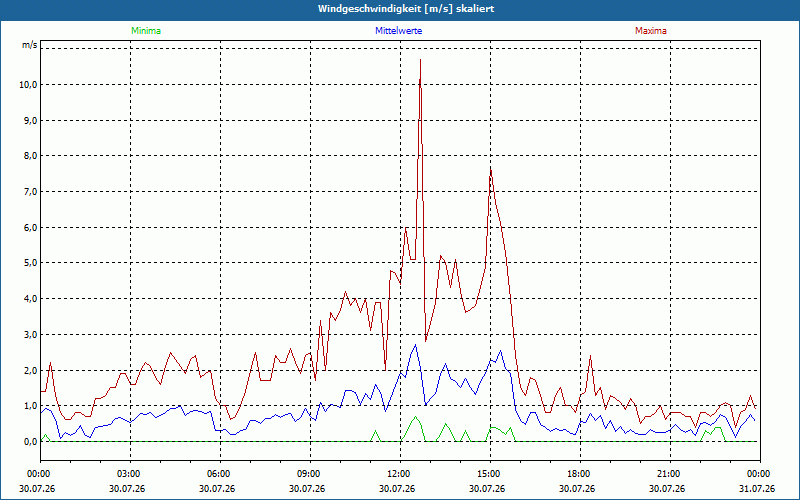Image resolution: width=800 pixels, height=500 pixels.
Task: Click the 10,0 y-axis label
Action: [28, 85]
